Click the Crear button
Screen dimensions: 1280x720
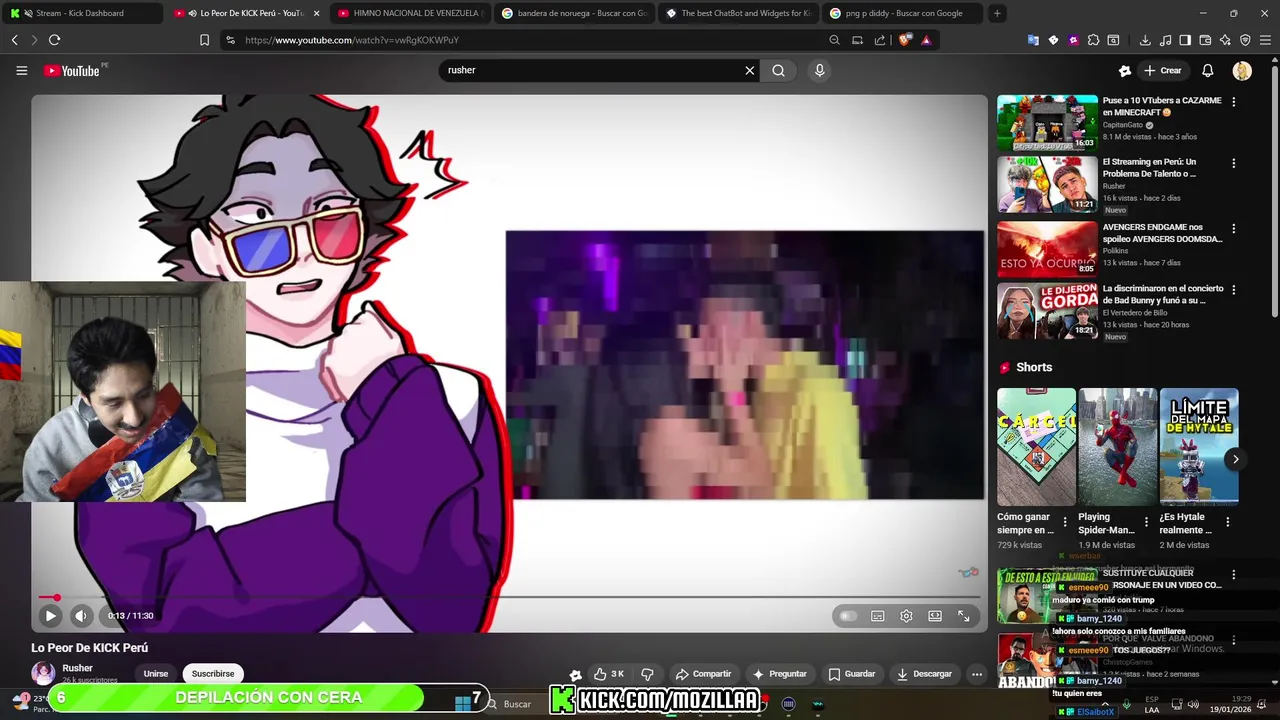1163,70
